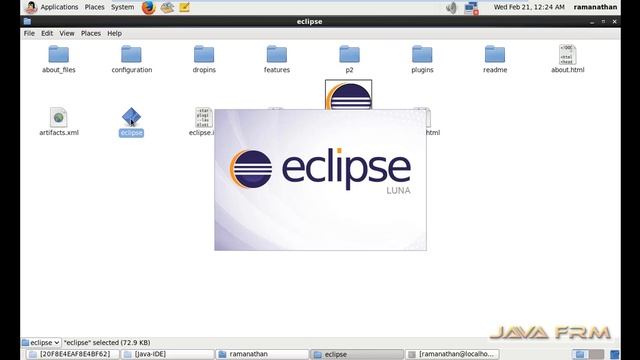
Task: Select the eclipse.ini file icon
Action: (x=204, y=118)
